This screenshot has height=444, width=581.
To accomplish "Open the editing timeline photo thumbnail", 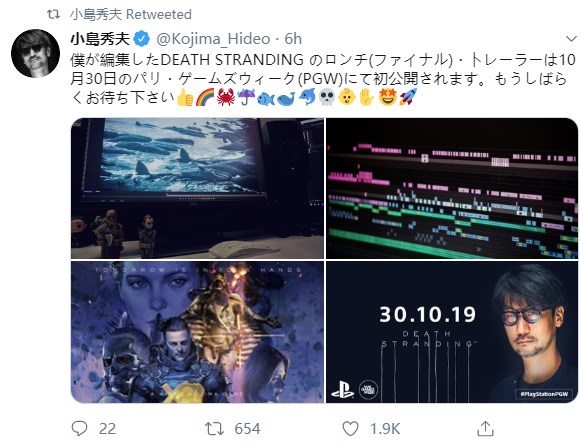I will pos(452,188).
